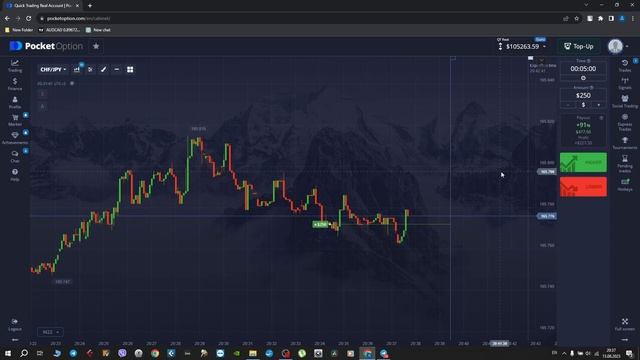Viewport: 640px width, 360px height.
Task: Click the info icon next to Payout
Action: click(601, 118)
